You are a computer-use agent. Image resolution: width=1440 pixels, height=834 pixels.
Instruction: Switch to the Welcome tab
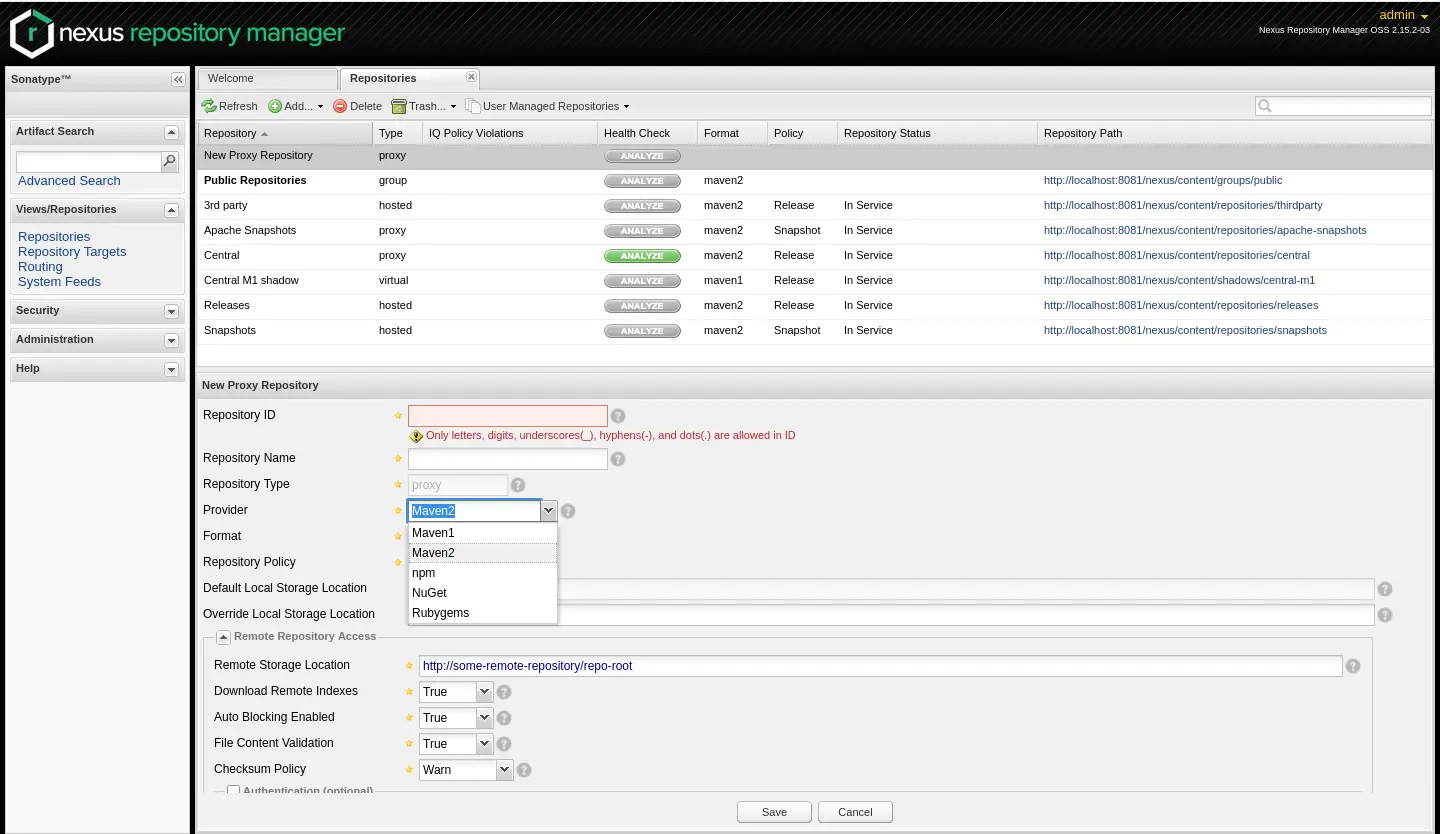click(267, 78)
